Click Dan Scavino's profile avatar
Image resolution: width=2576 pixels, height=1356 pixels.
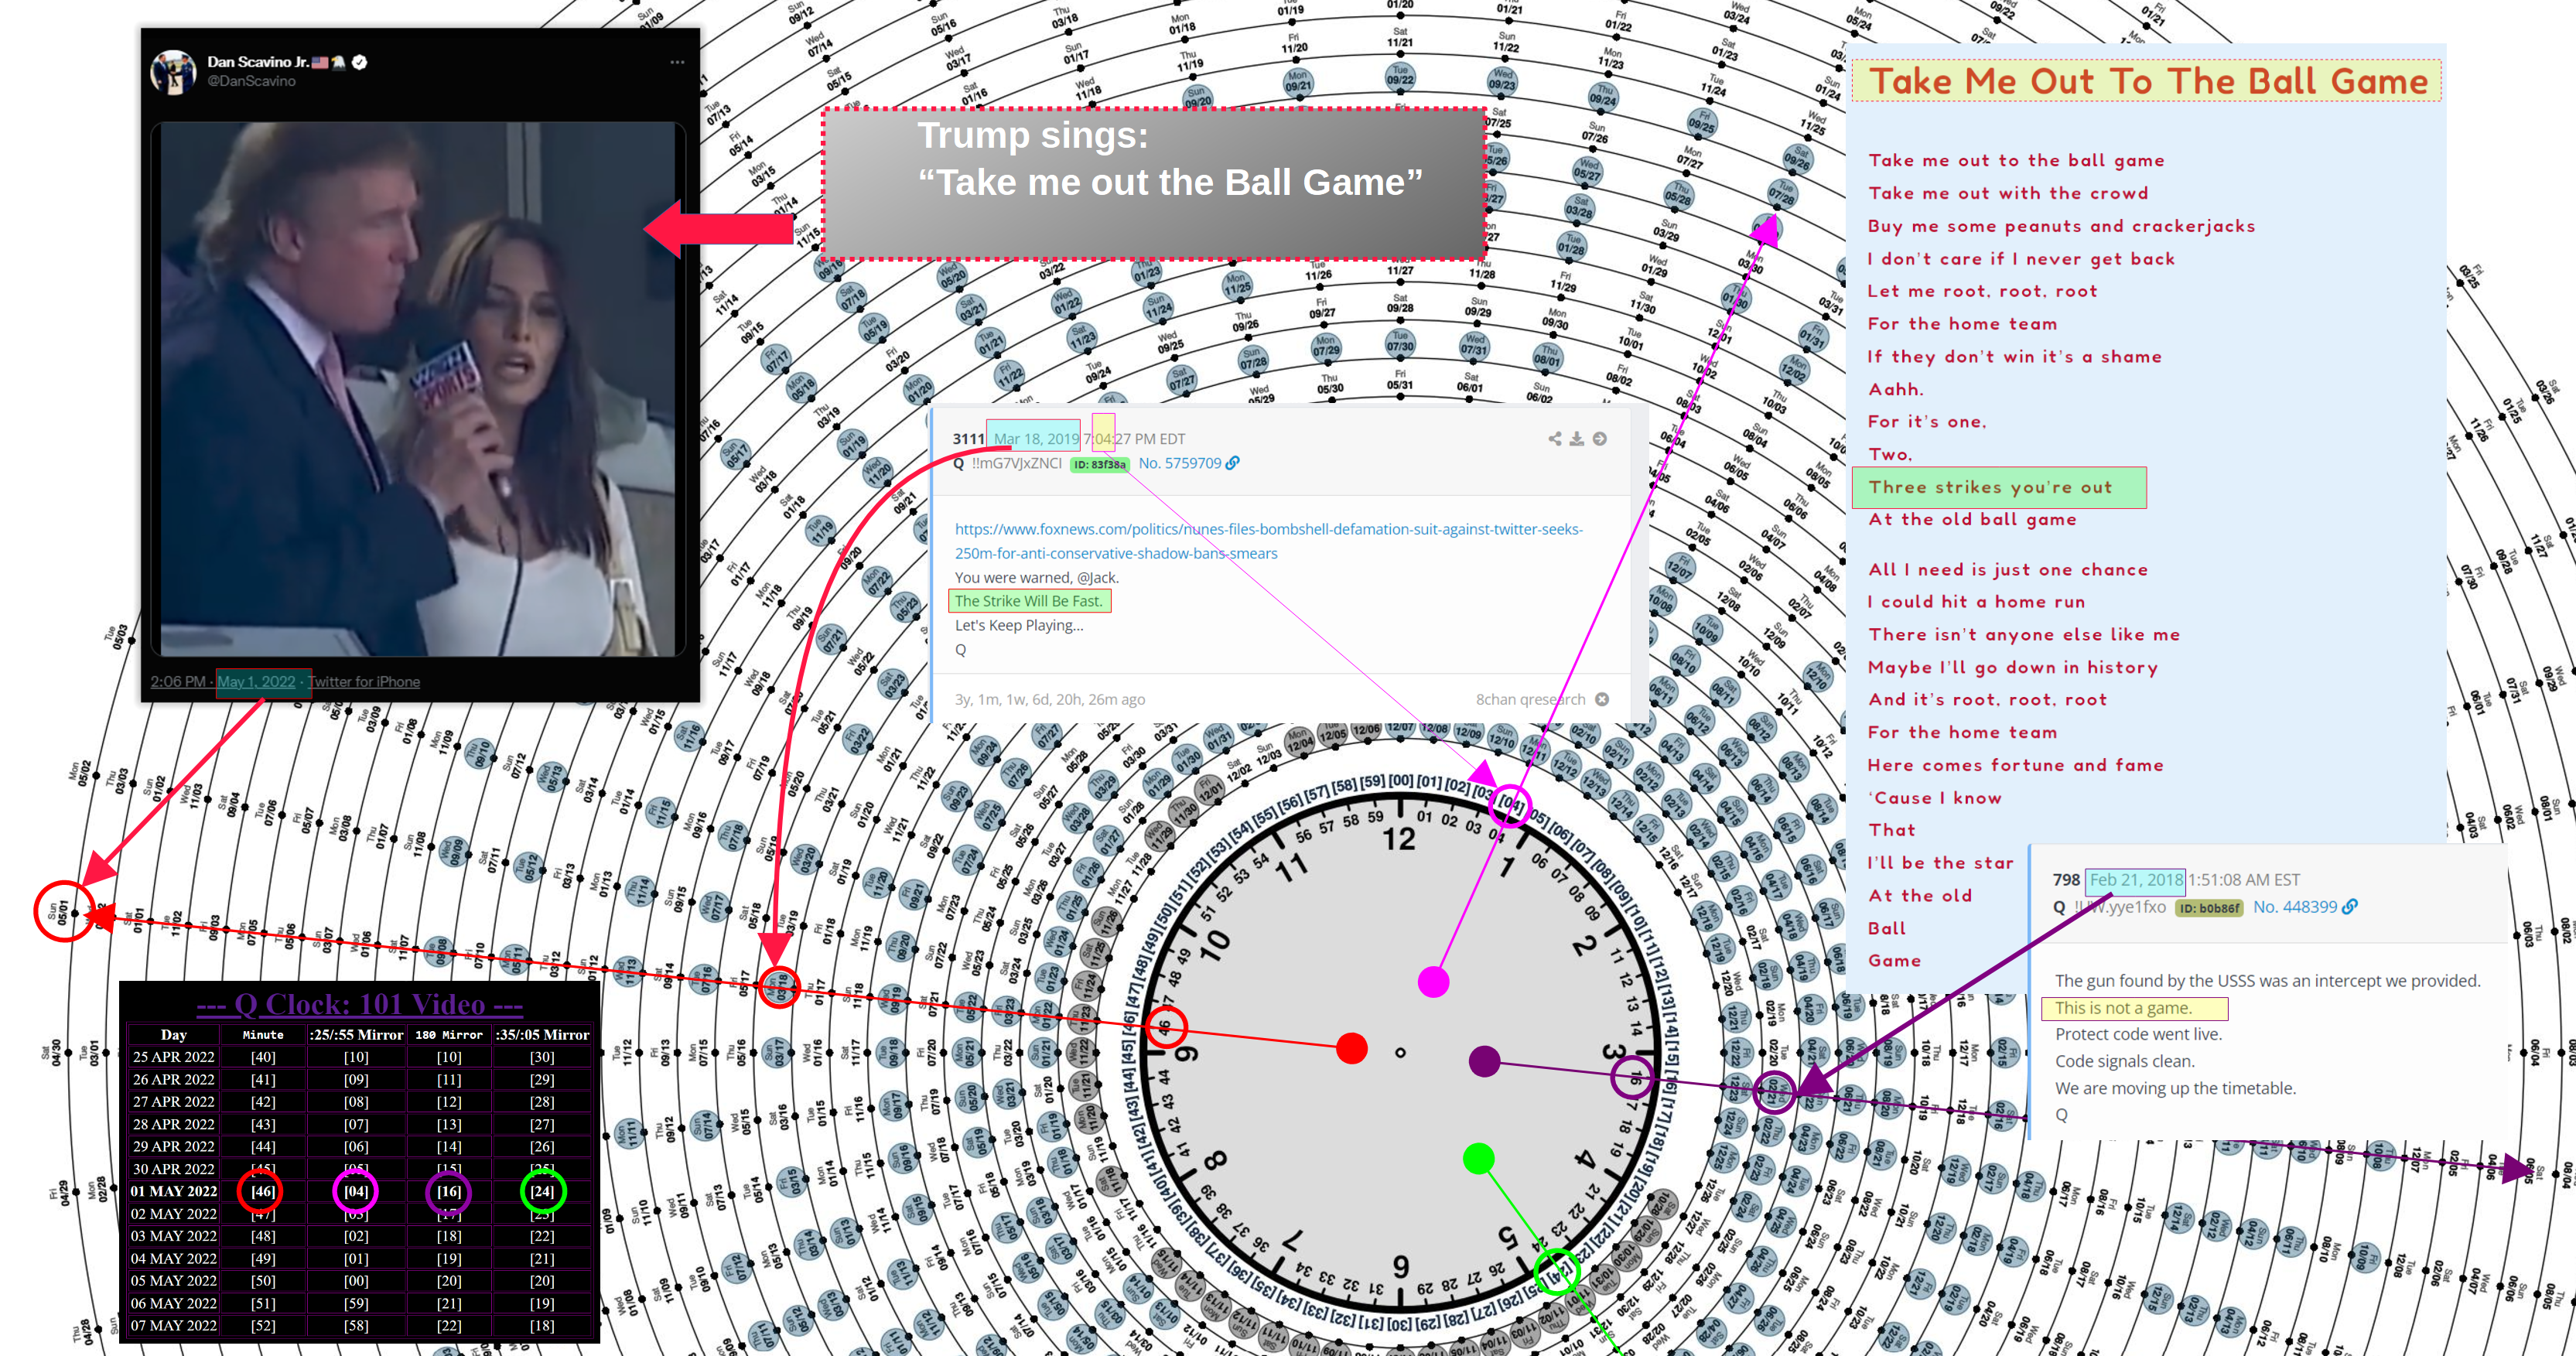tap(173, 72)
